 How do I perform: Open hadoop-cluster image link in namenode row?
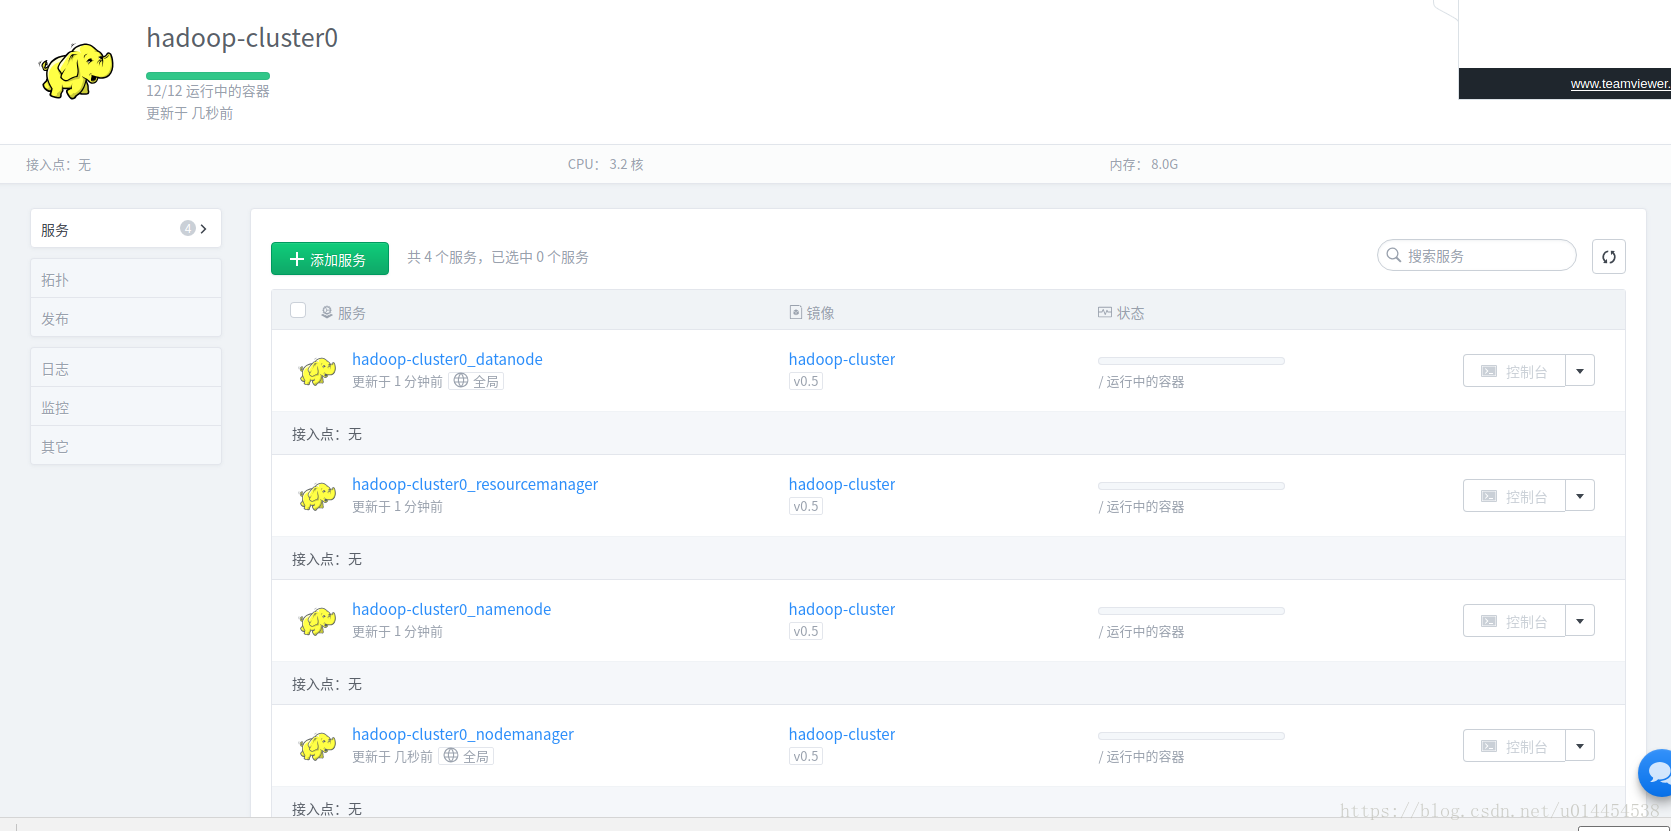842,609
